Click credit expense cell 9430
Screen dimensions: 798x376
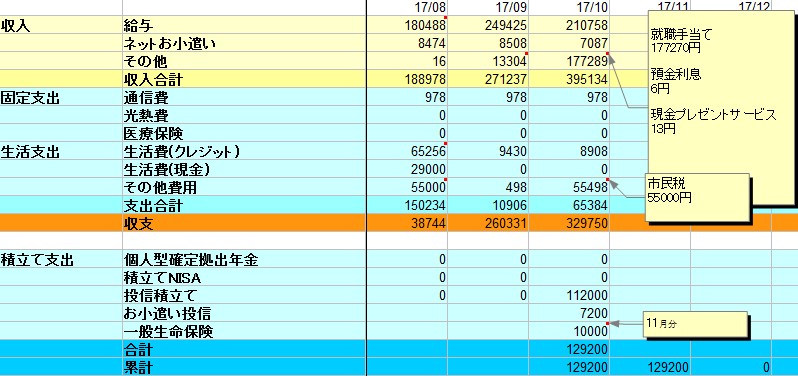click(x=488, y=151)
